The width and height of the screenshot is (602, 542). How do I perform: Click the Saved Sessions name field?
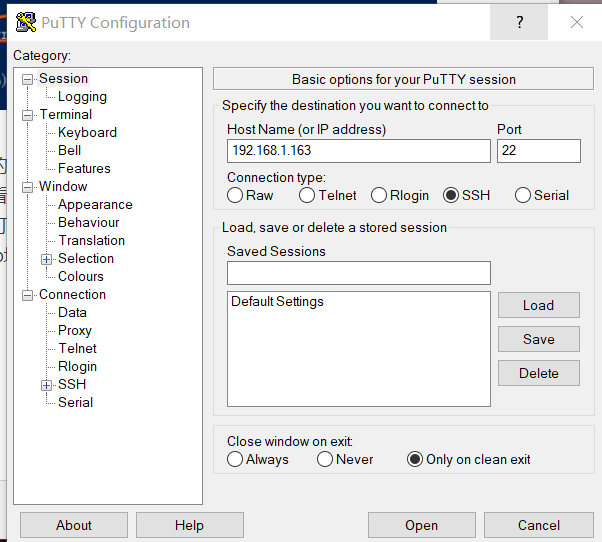[359, 273]
